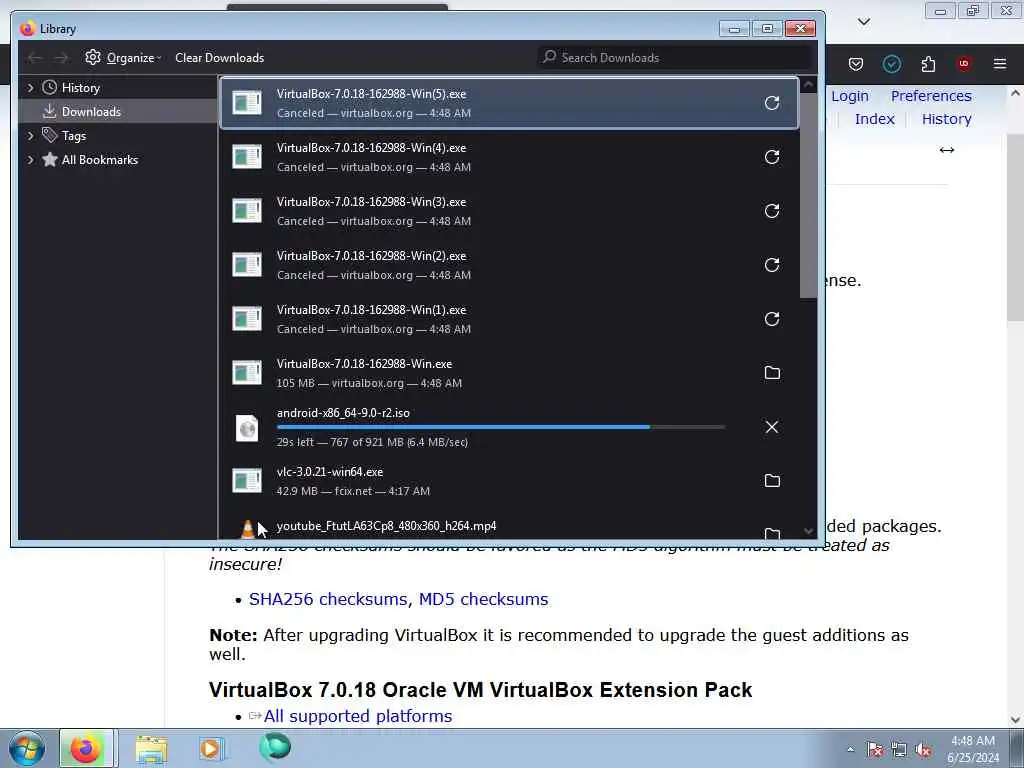Click the downloads list vertical scrollbar
This screenshot has height=768, width=1024.
tap(808, 195)
